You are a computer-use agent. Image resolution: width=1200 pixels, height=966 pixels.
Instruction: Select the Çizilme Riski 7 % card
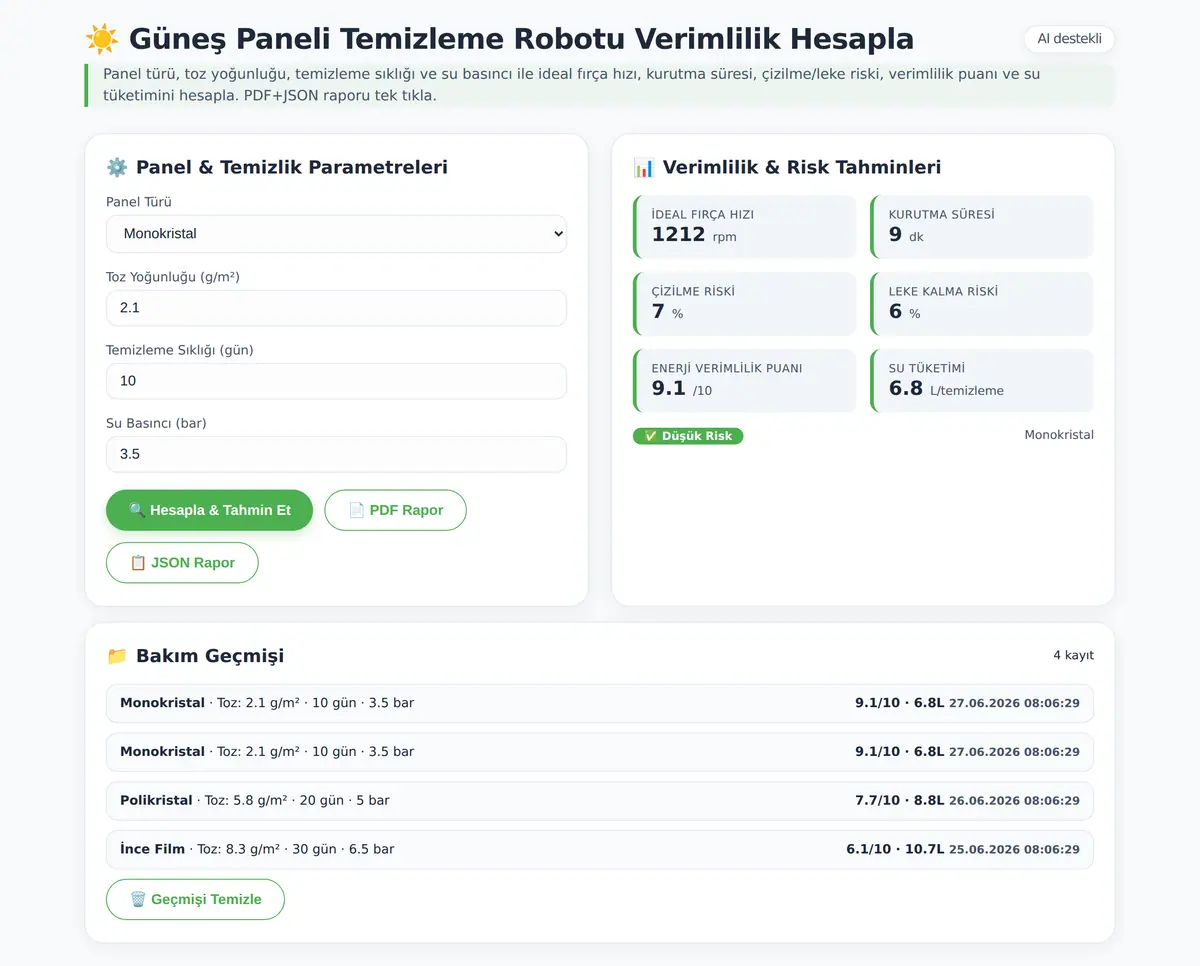[x=745, y=304]
